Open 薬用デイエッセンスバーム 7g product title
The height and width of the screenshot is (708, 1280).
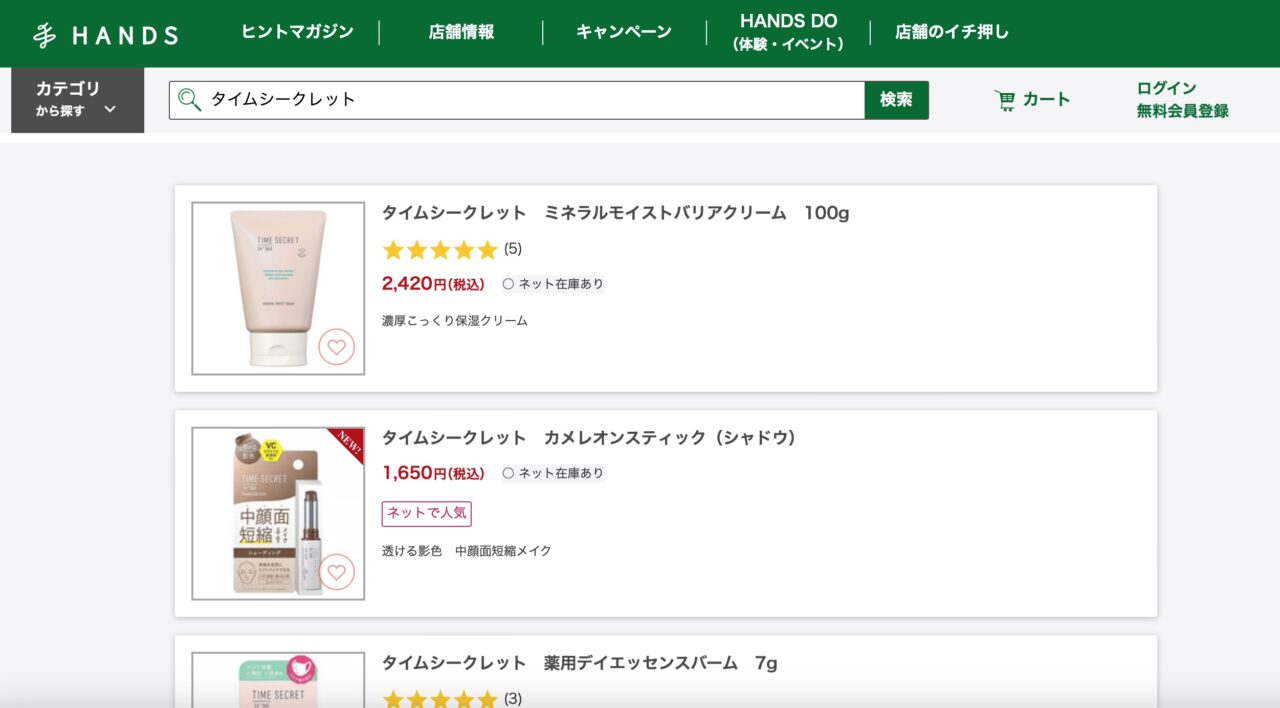[579, 663]
